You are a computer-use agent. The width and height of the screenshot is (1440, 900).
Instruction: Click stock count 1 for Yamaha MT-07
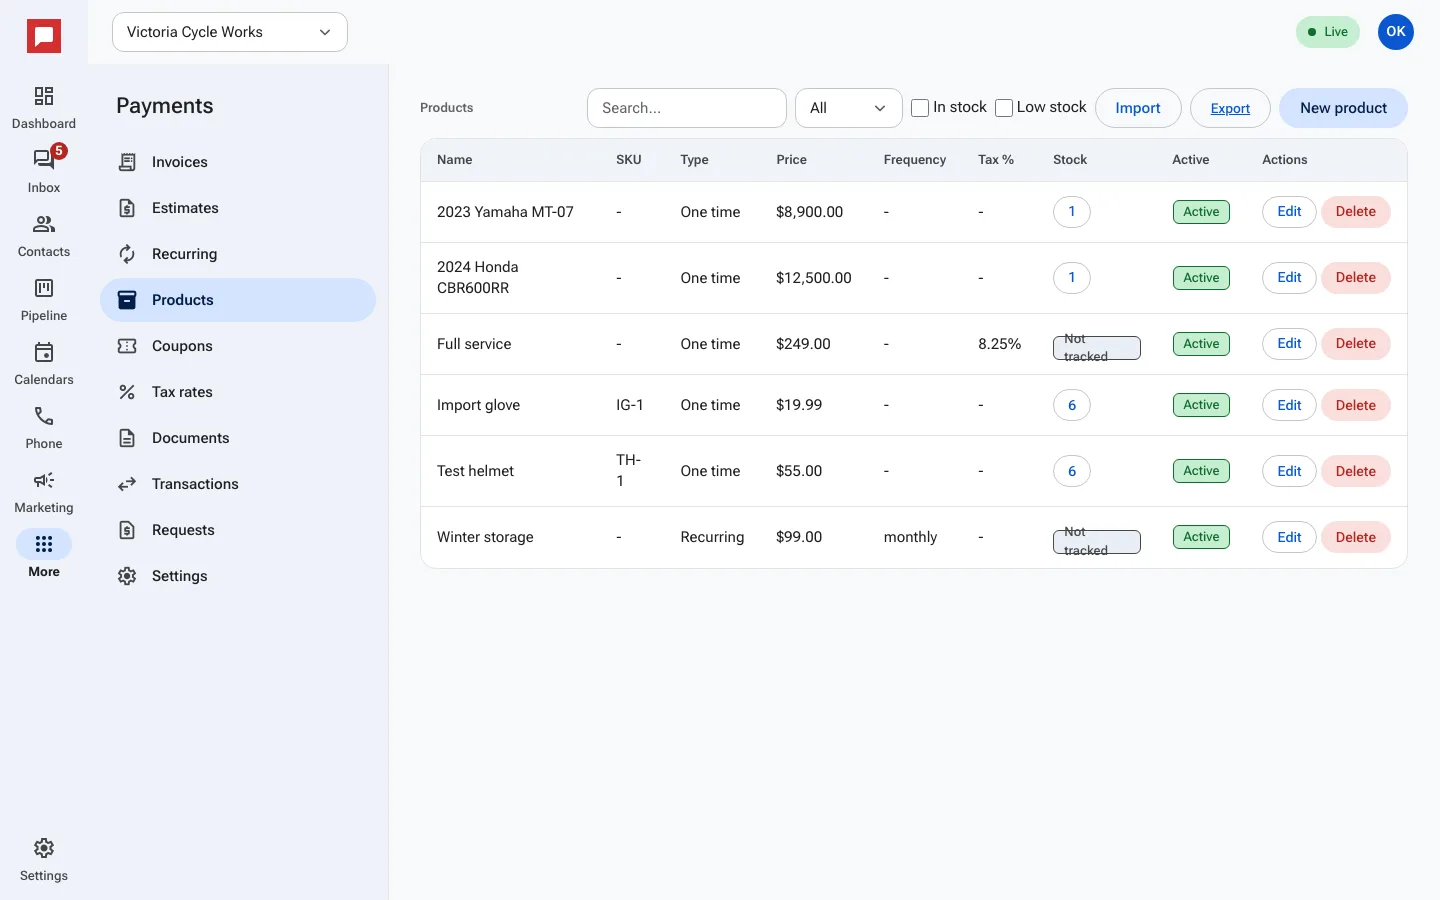(1072, 212)
